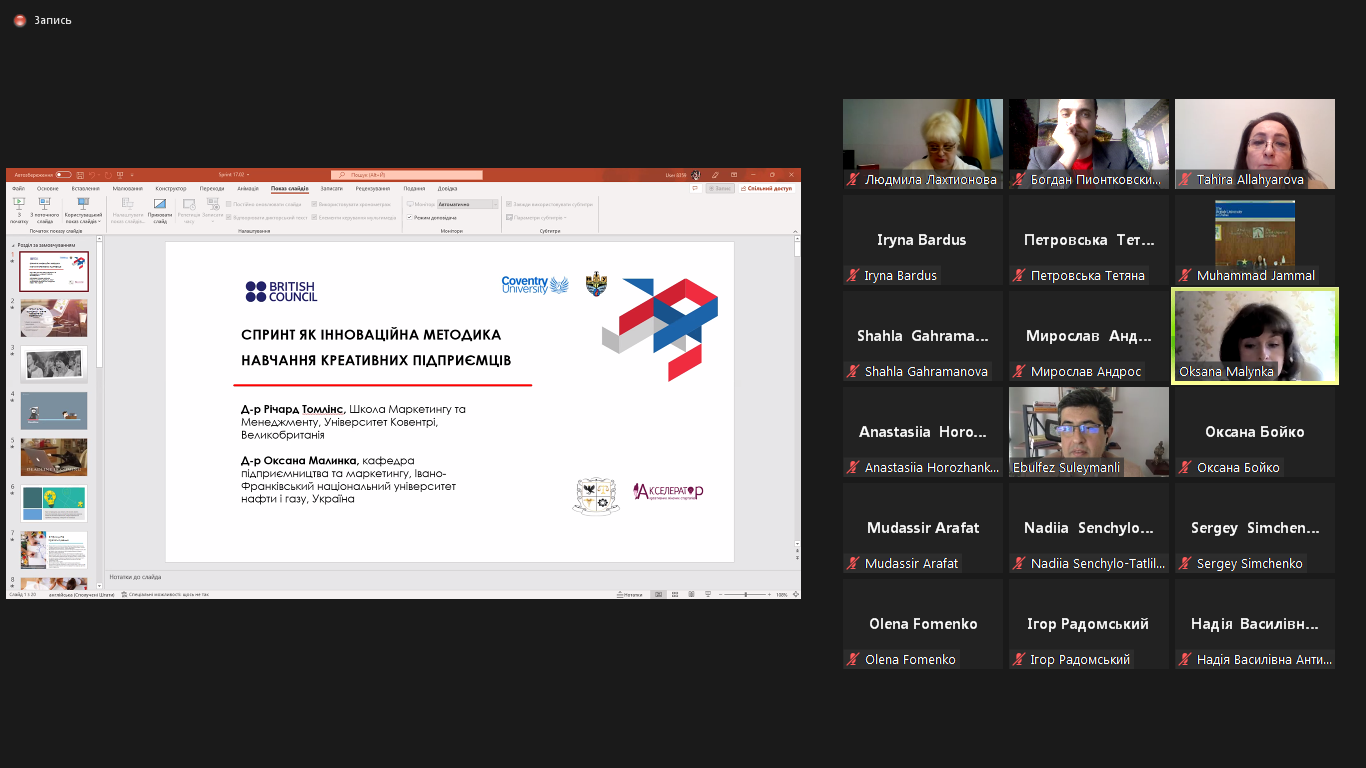Collapse the ribbon with the chevron arrow
1366x768 pixels.
pyautogui.click(x=796, y=230)
